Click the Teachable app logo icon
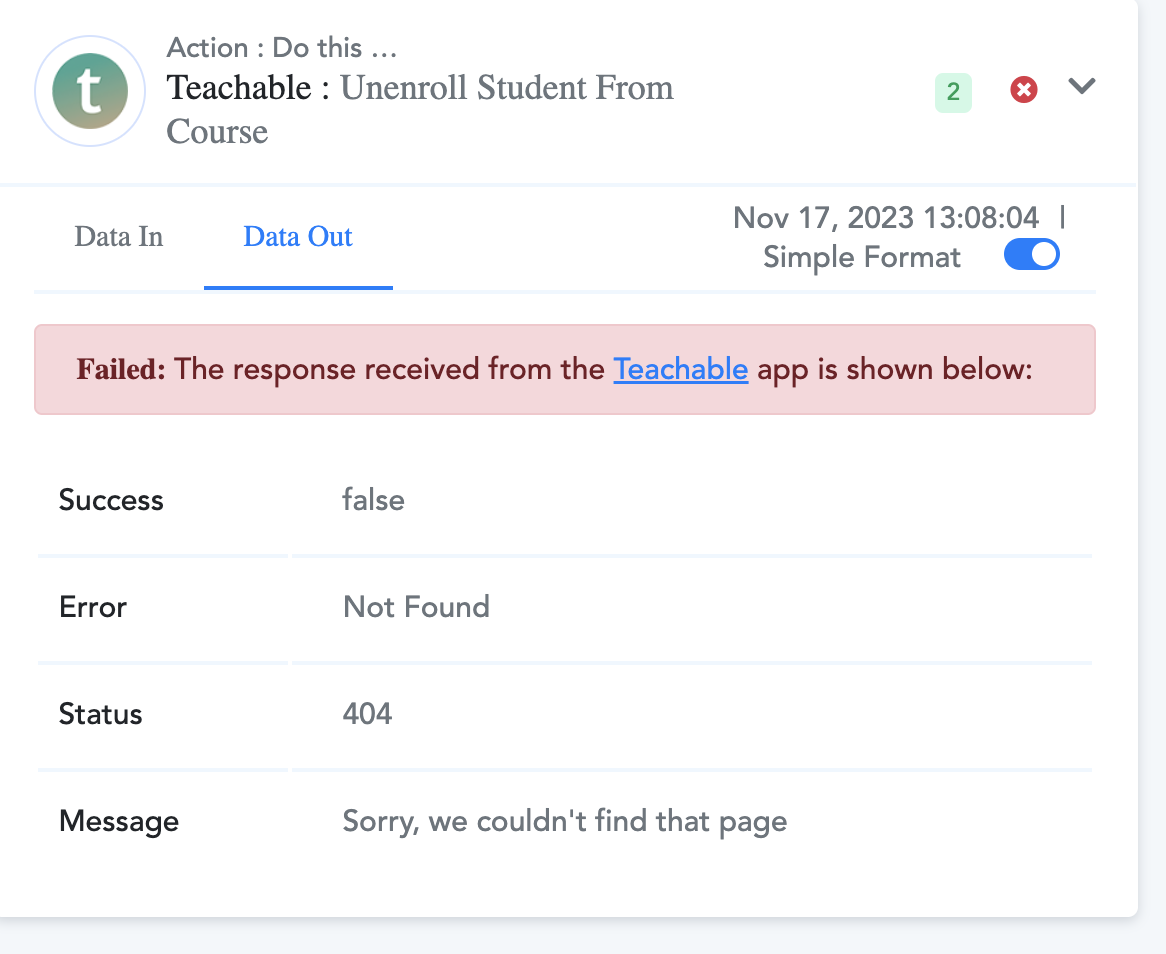This screenshot has width=1166, height=954. 90,91
